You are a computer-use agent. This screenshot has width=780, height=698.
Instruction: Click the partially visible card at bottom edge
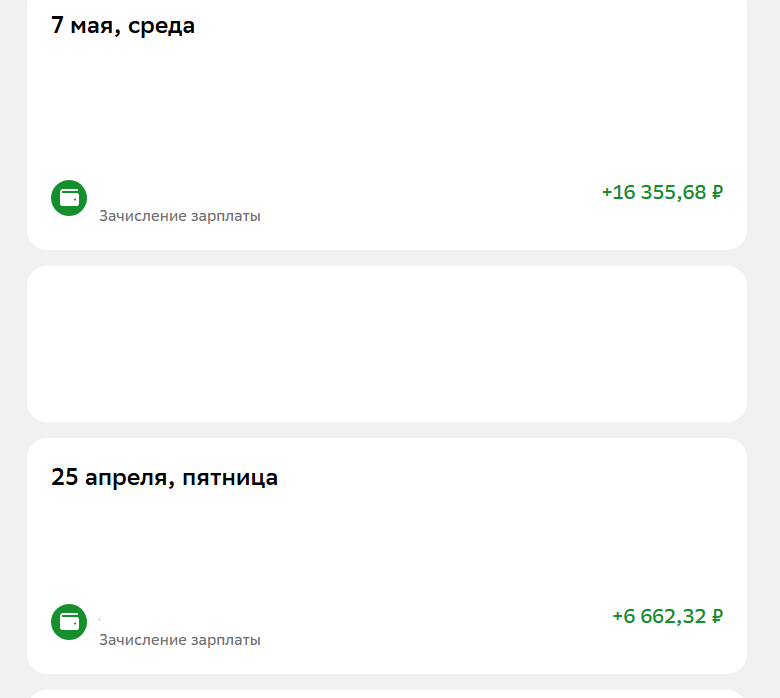[387, 693]
